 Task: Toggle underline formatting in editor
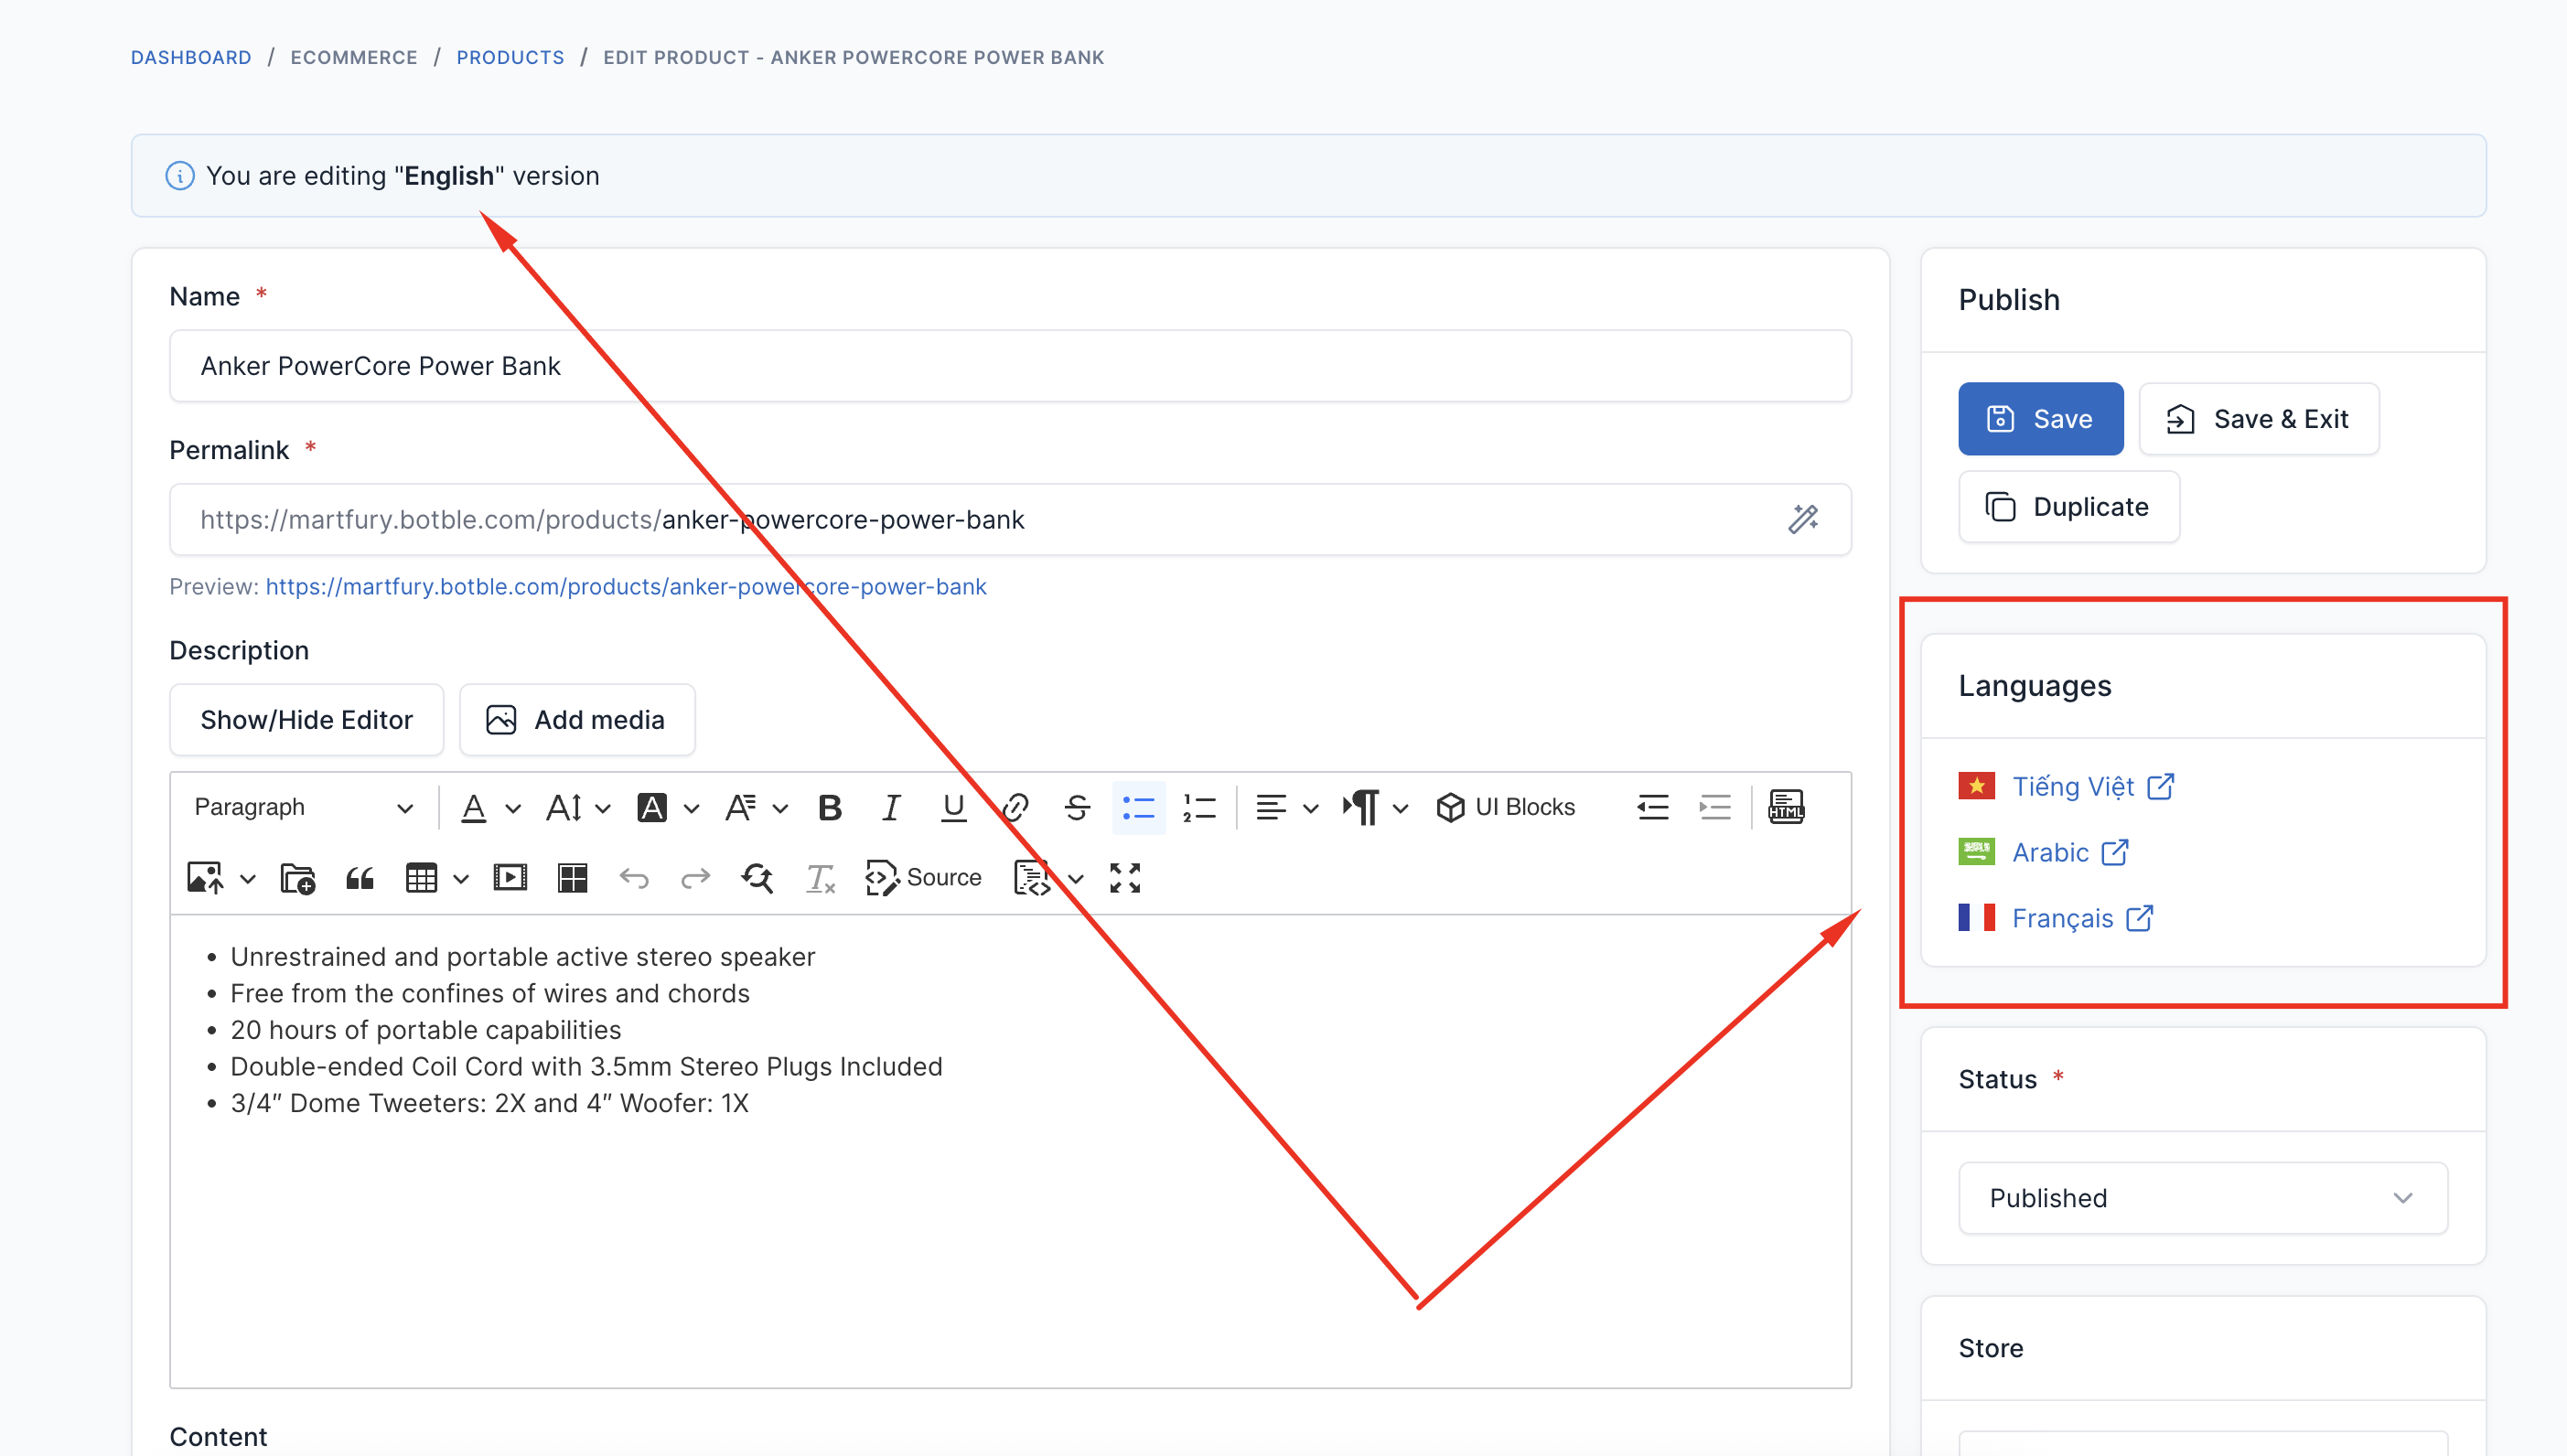point(953,807)
